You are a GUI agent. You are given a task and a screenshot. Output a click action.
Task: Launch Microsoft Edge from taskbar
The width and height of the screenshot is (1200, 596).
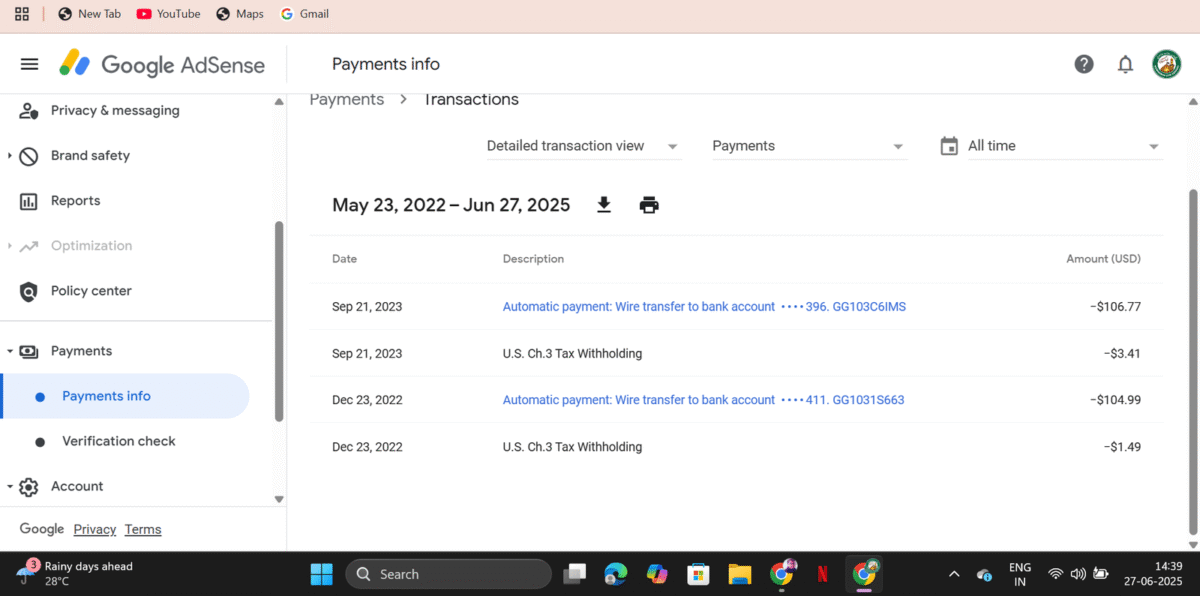(615, 574)
